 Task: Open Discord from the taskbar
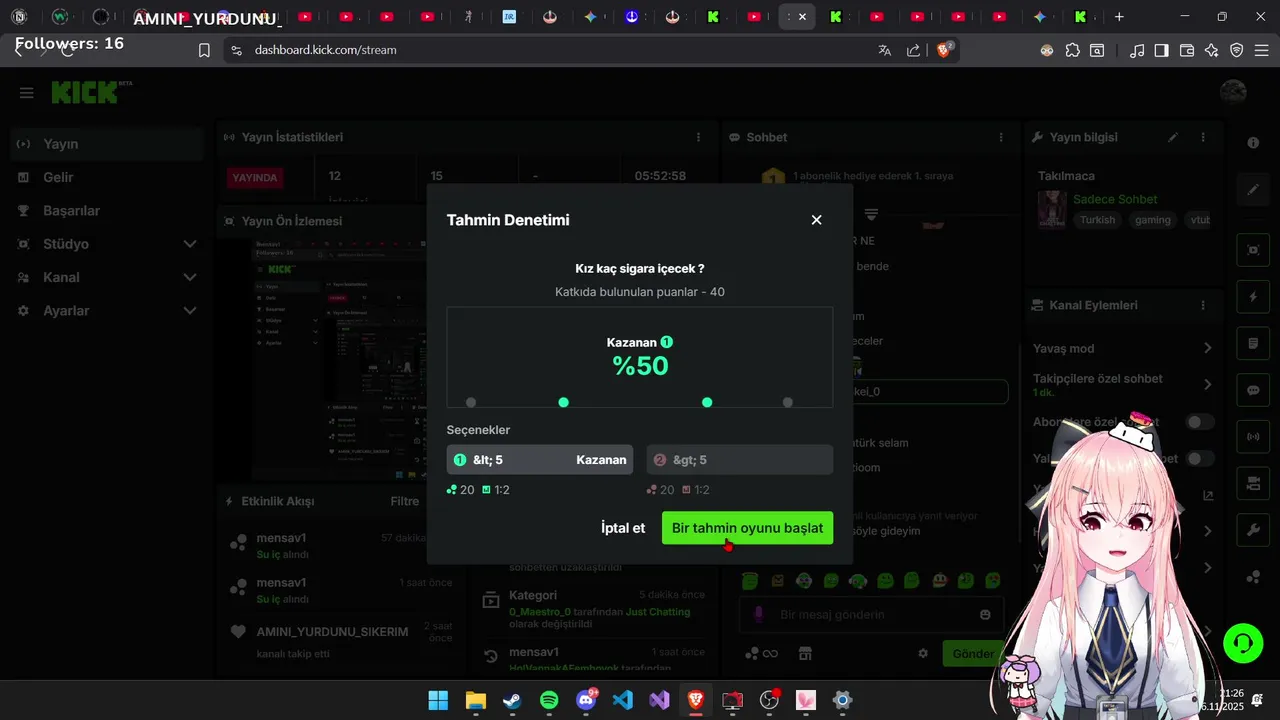pos(586,700)
